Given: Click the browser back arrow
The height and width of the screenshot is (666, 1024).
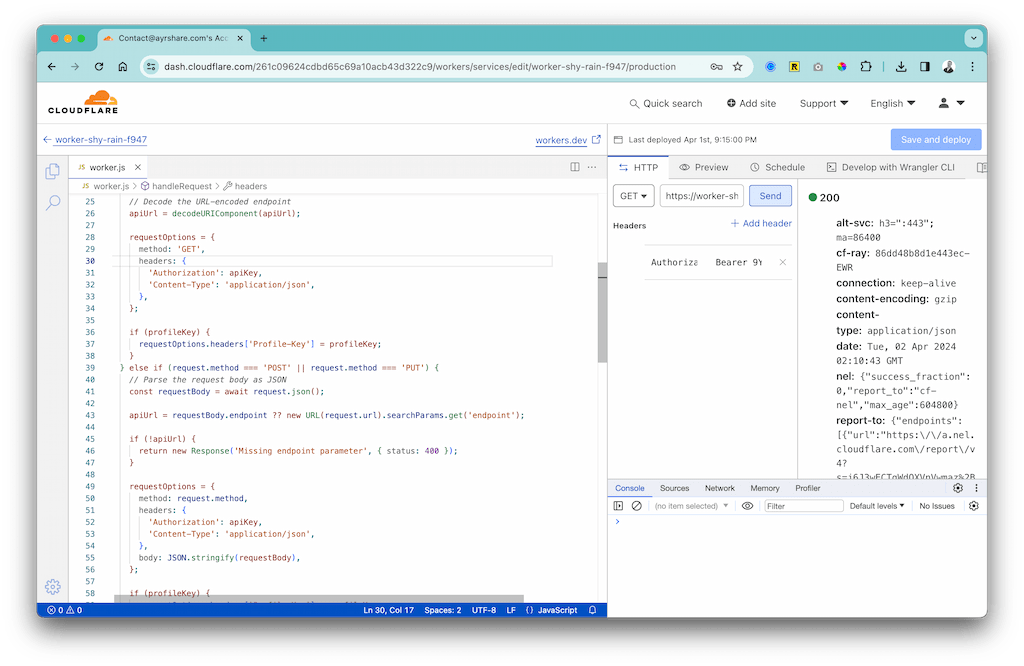Looking at the screenshot, I should click(x=52, y=67).
